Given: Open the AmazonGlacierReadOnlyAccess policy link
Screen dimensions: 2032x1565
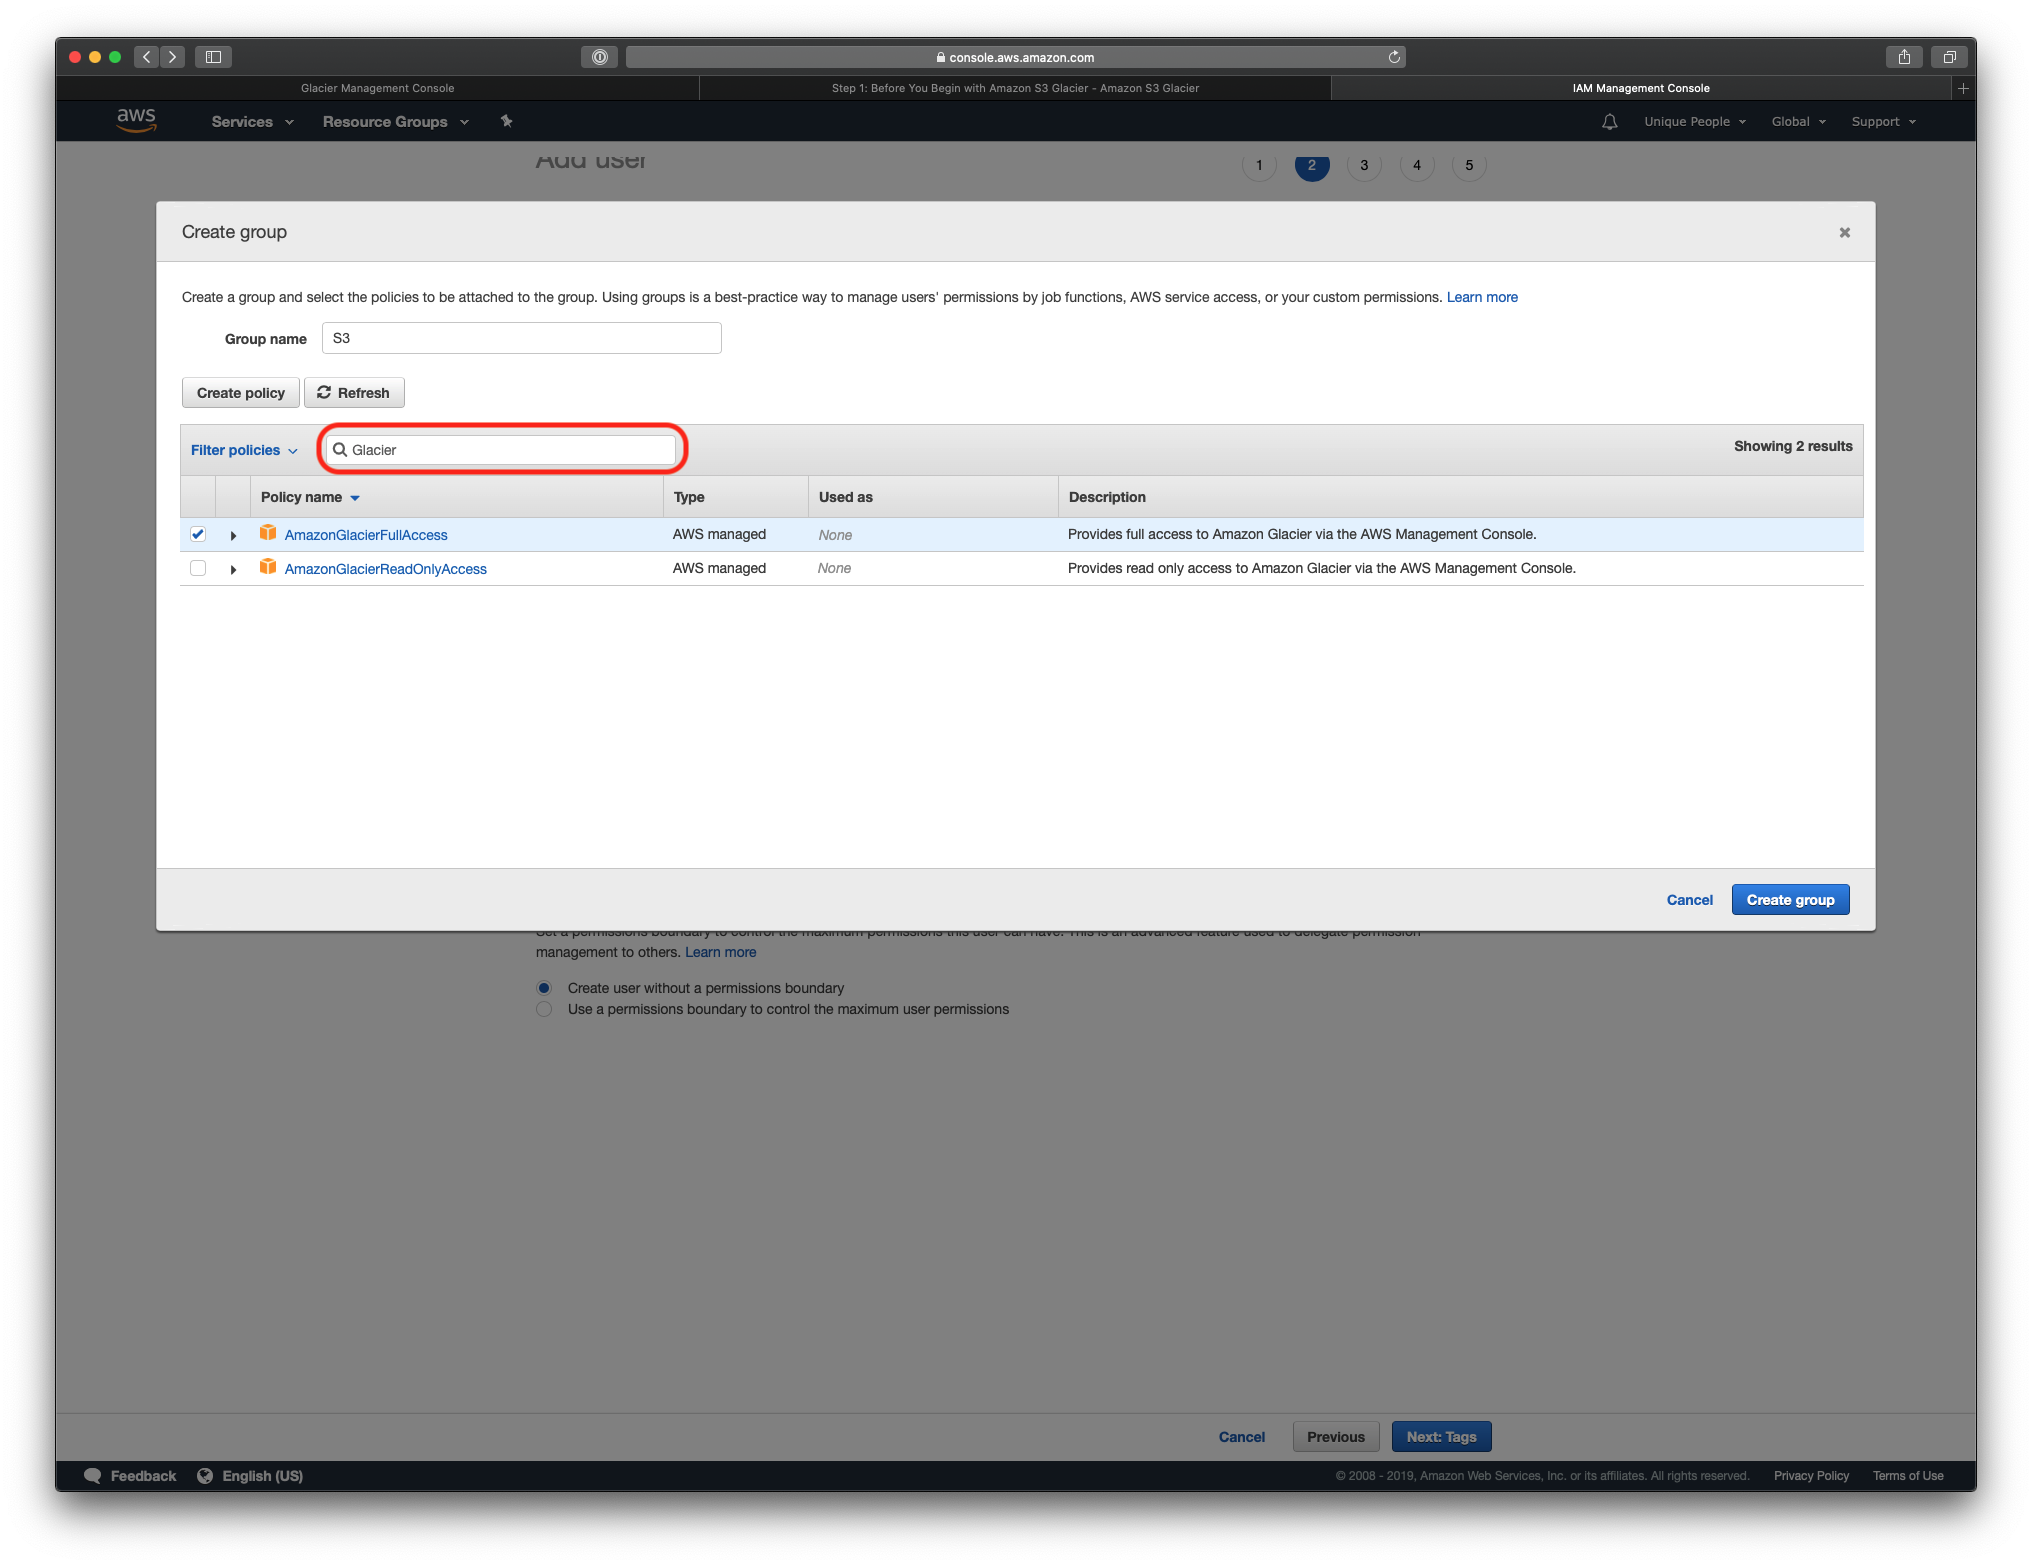Looking at the screenshot, I should 386,569.
